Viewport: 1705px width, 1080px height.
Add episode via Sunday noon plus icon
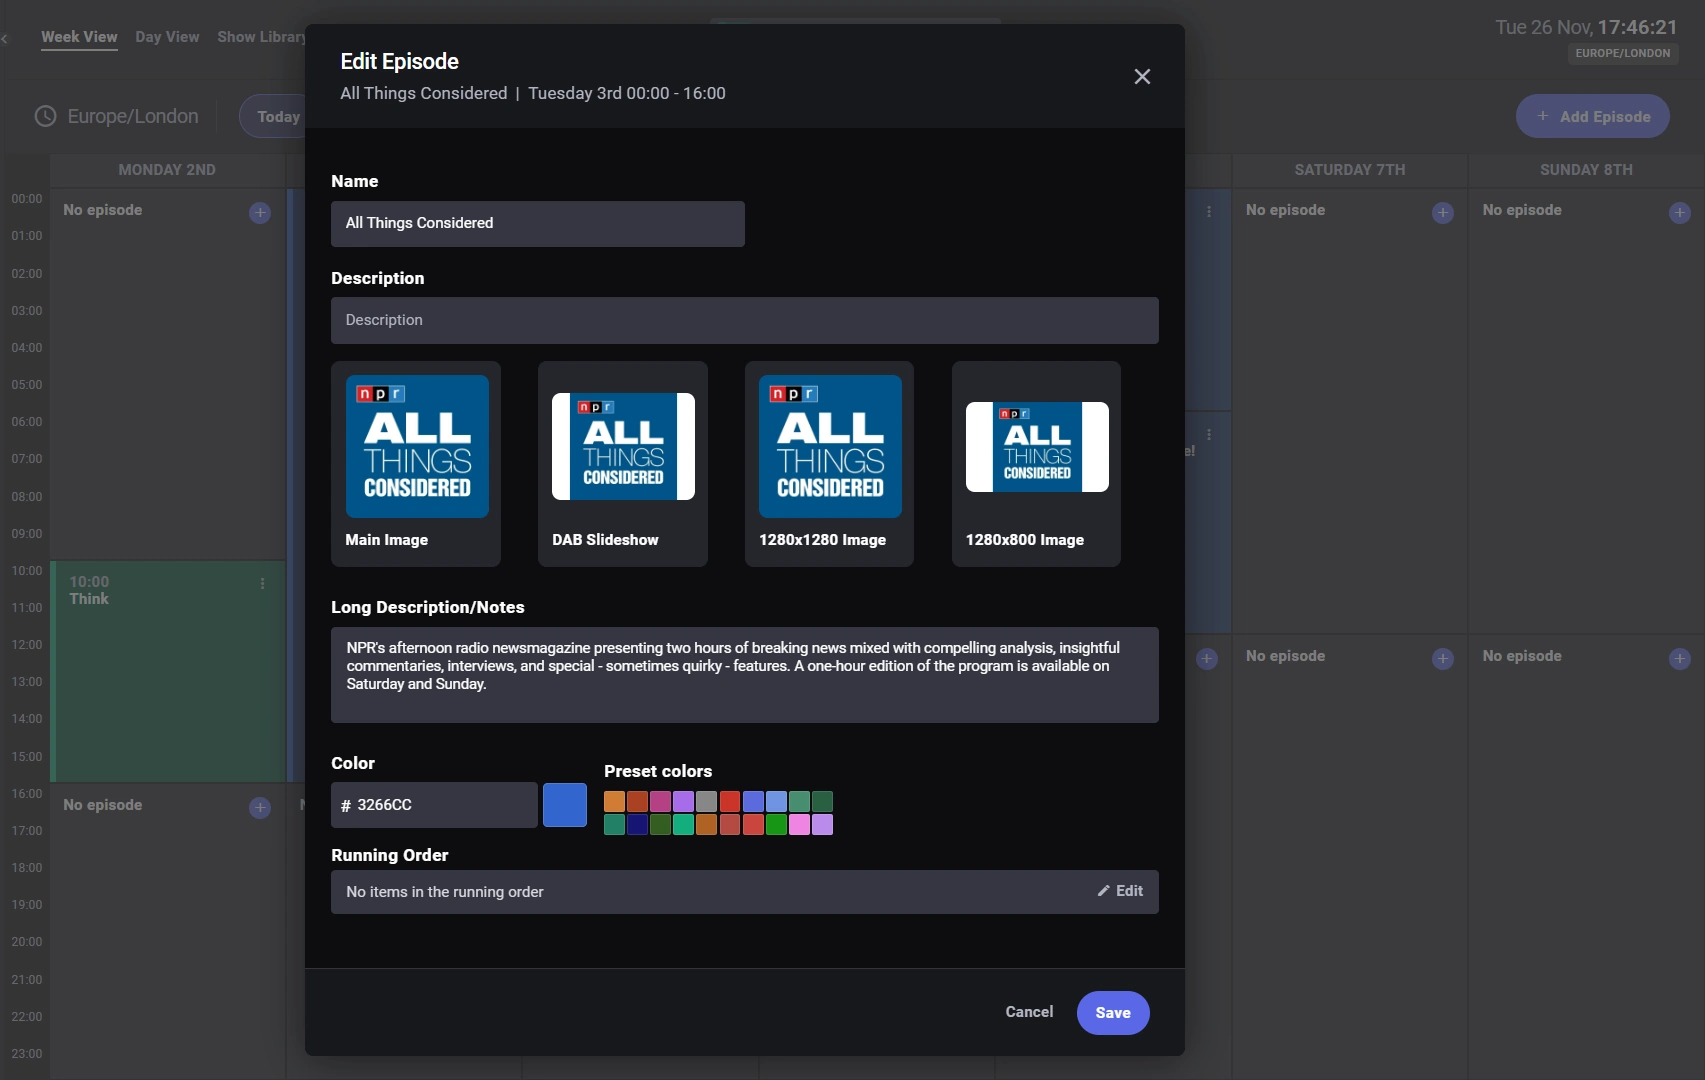[1680, 659]
